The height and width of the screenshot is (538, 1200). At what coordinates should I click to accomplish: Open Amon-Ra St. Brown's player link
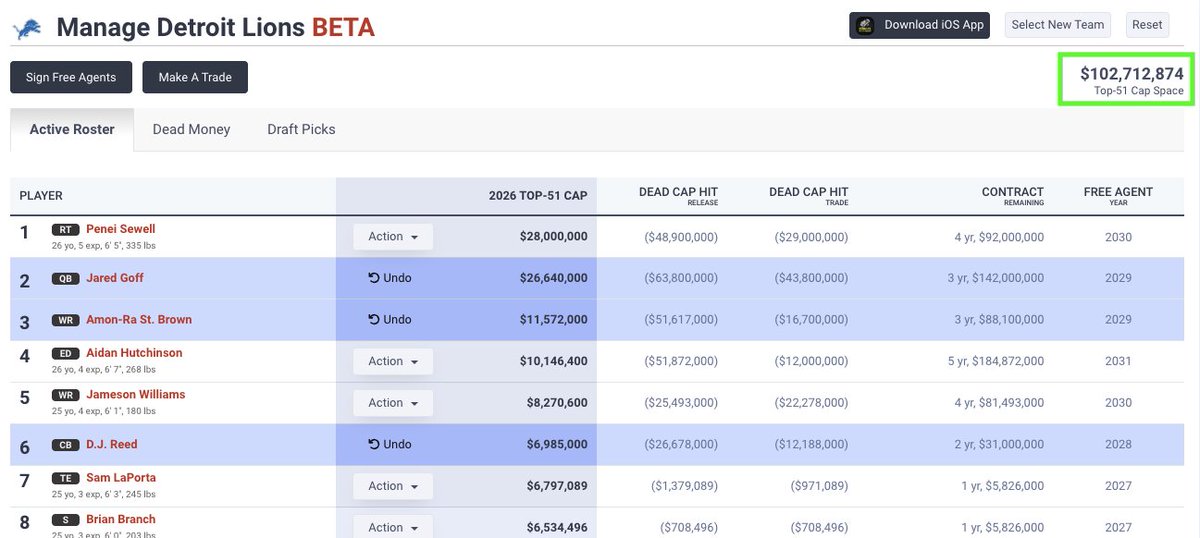(139, 320)
